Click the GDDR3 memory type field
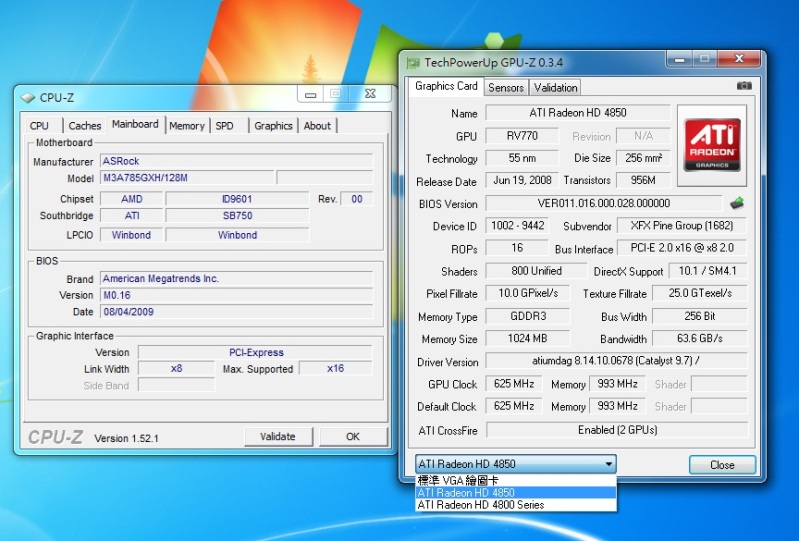This screenshot has width=799, height=541. [x=528, y=316]
